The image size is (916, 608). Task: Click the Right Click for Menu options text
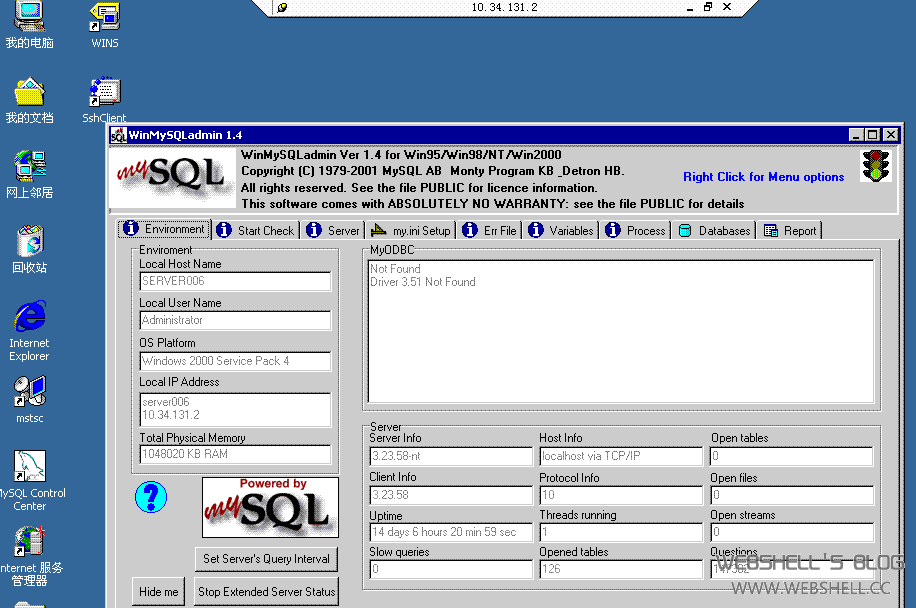click(x=764, y=177)
